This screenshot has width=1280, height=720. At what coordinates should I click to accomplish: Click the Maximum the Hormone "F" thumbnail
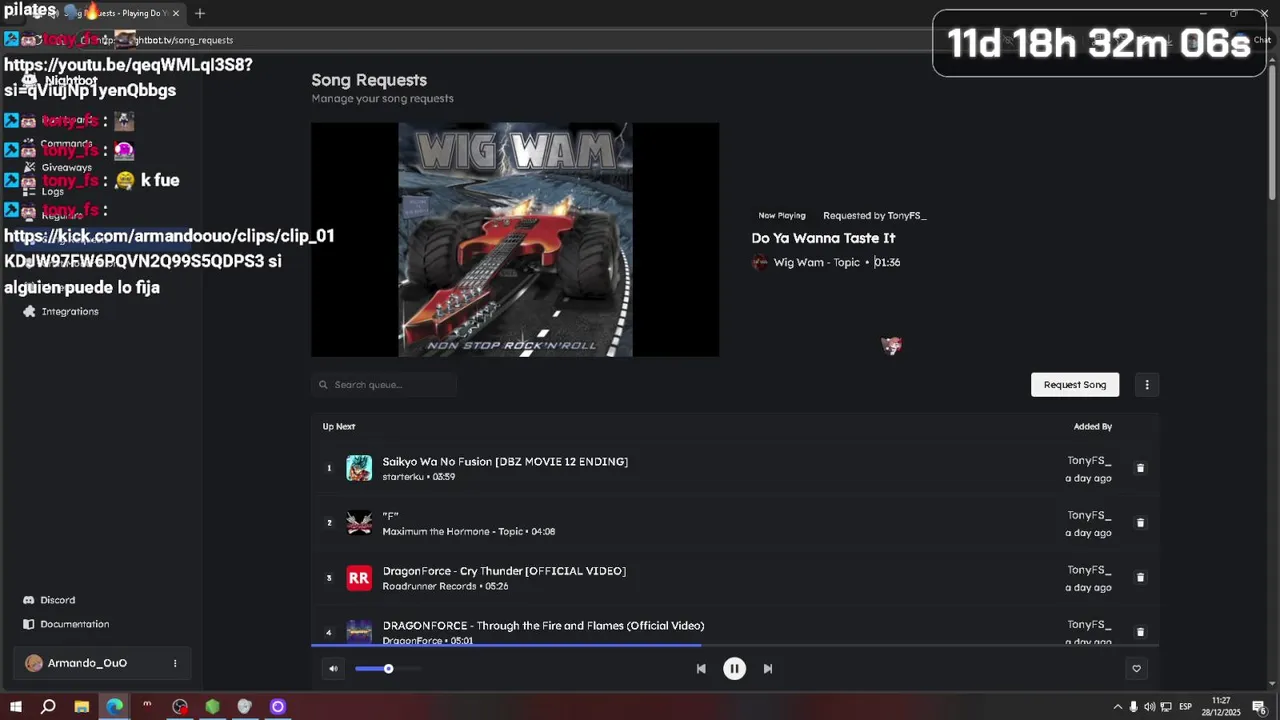pos(359,523)
